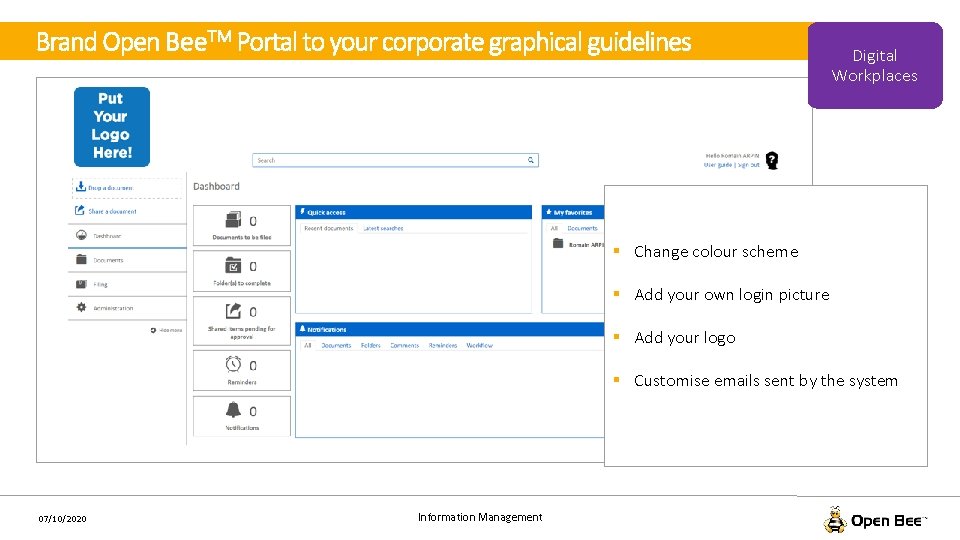Screen dimensions: 960x540
Task: Click the orange slide title text
Action: click(x=364, y=42)
